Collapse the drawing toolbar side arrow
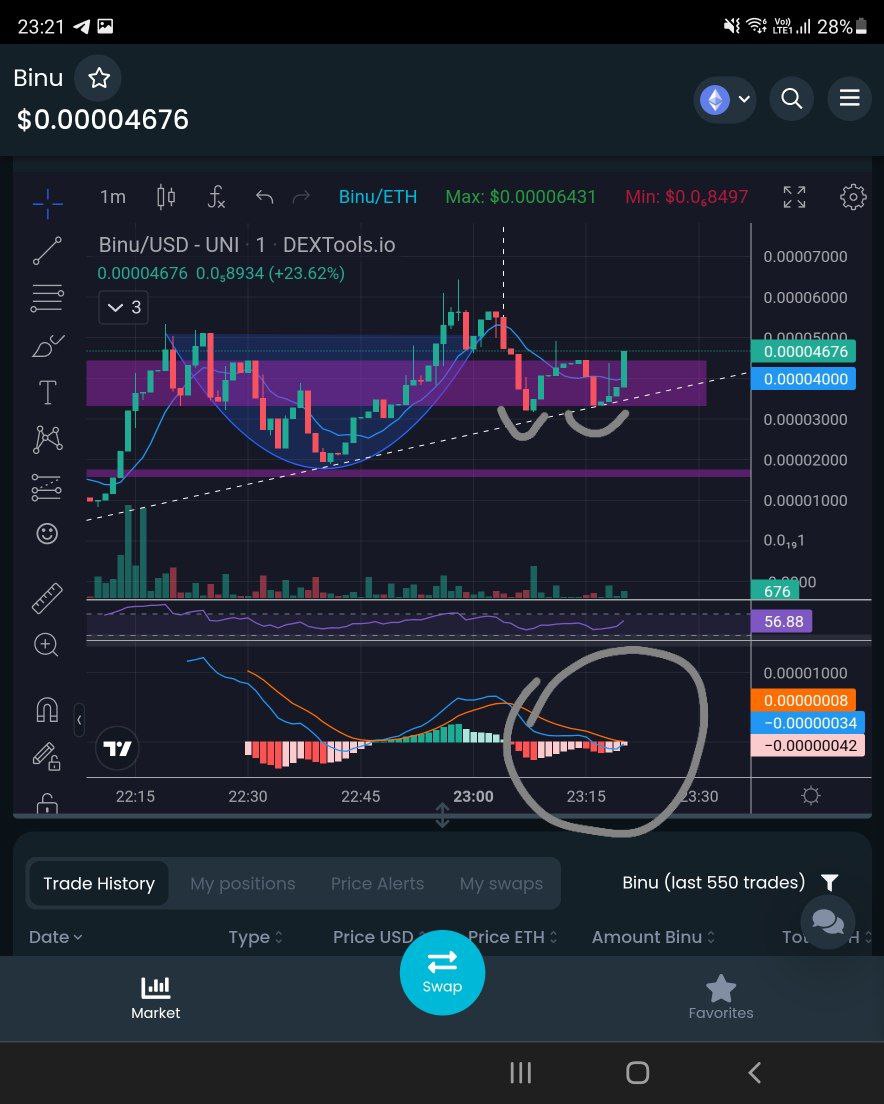 [x=79, y=720]
